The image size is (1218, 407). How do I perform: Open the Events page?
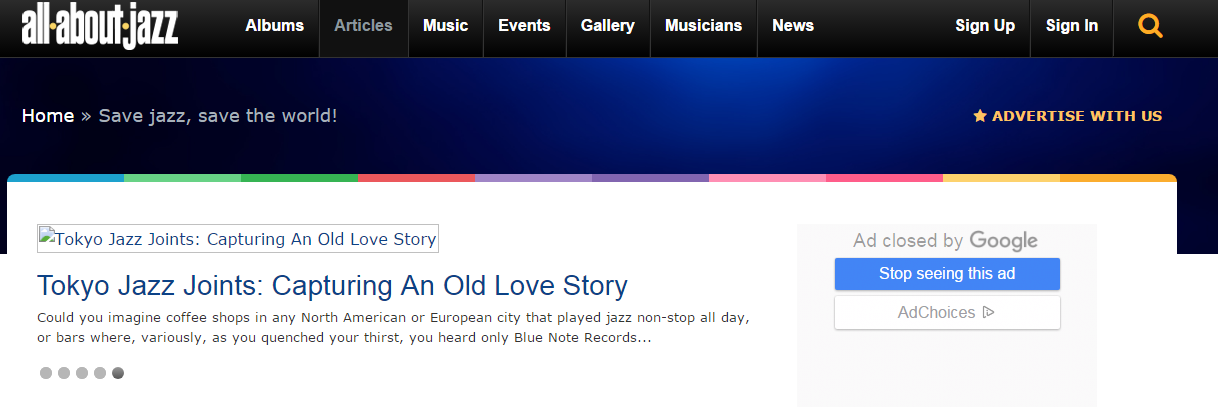tap(524, 26)
